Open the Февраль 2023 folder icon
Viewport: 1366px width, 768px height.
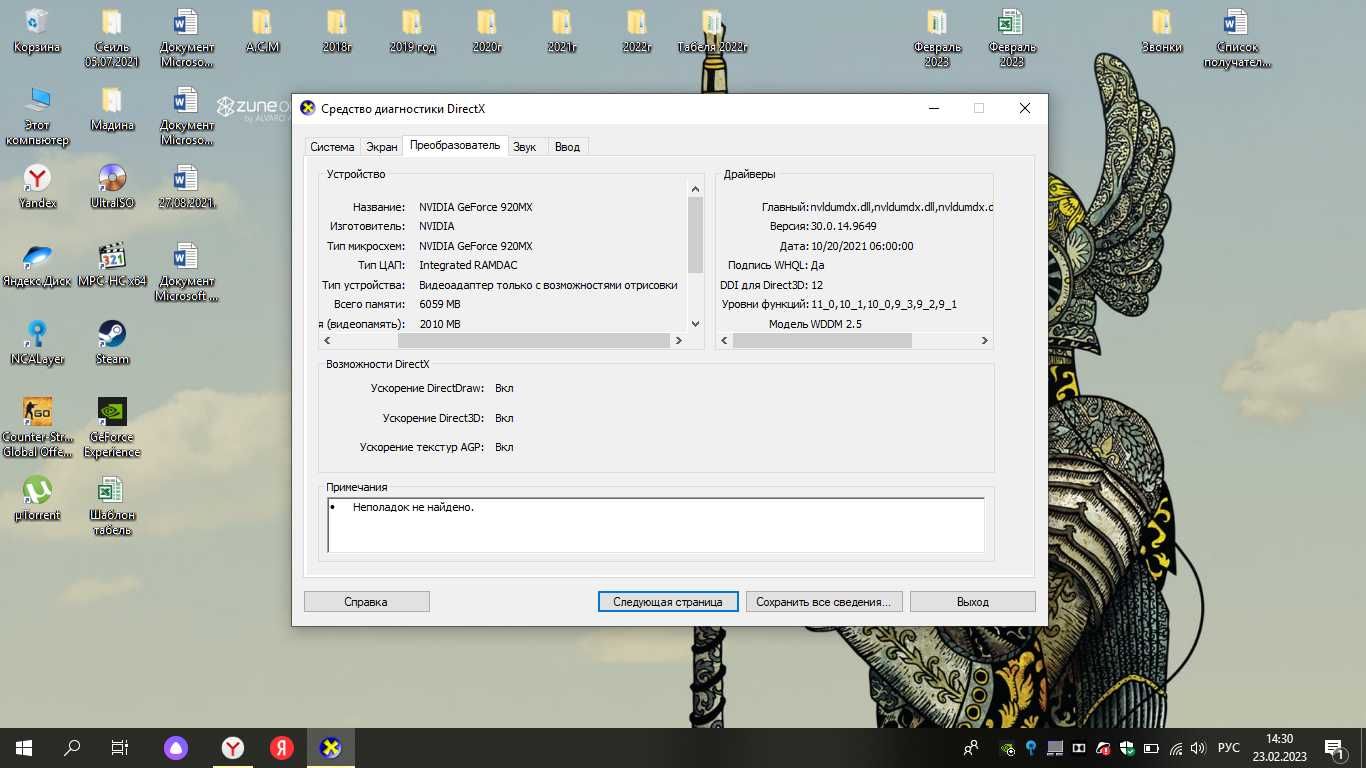[937, 38]
